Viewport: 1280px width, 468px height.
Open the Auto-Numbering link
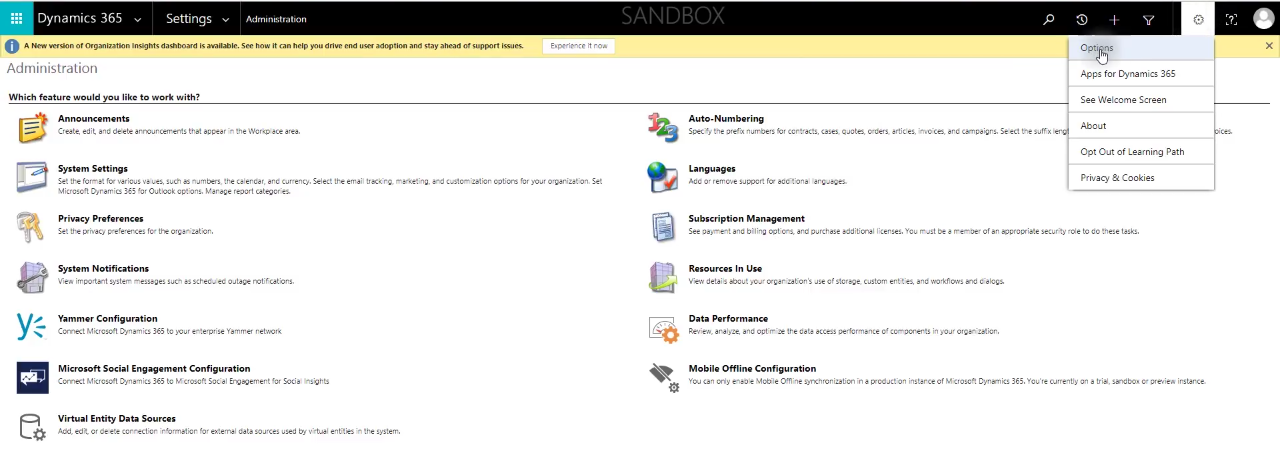coord(726,119)
